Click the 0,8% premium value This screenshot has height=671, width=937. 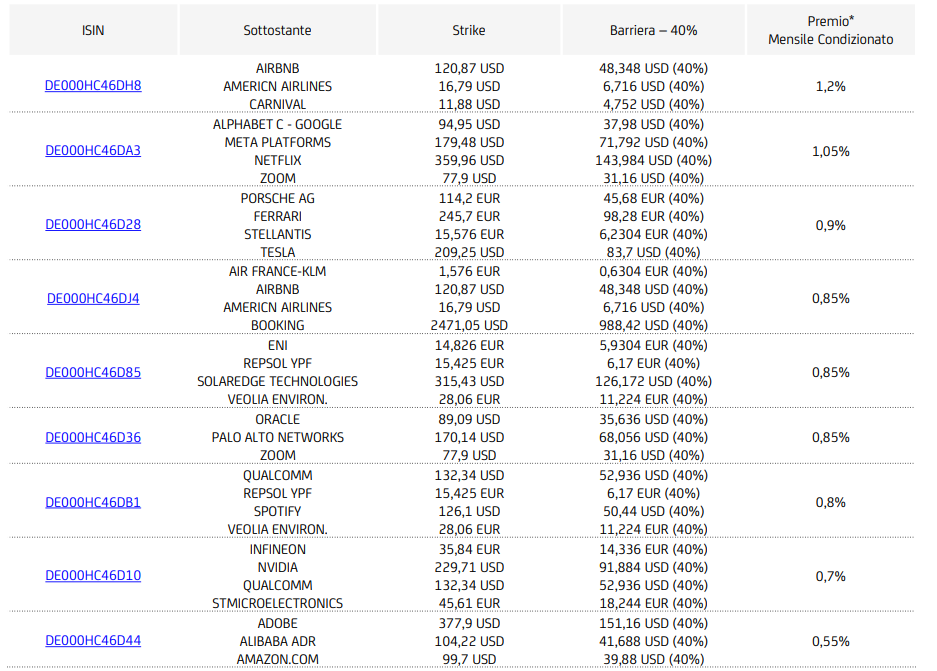pyautogui.click(x=831, y=503)
